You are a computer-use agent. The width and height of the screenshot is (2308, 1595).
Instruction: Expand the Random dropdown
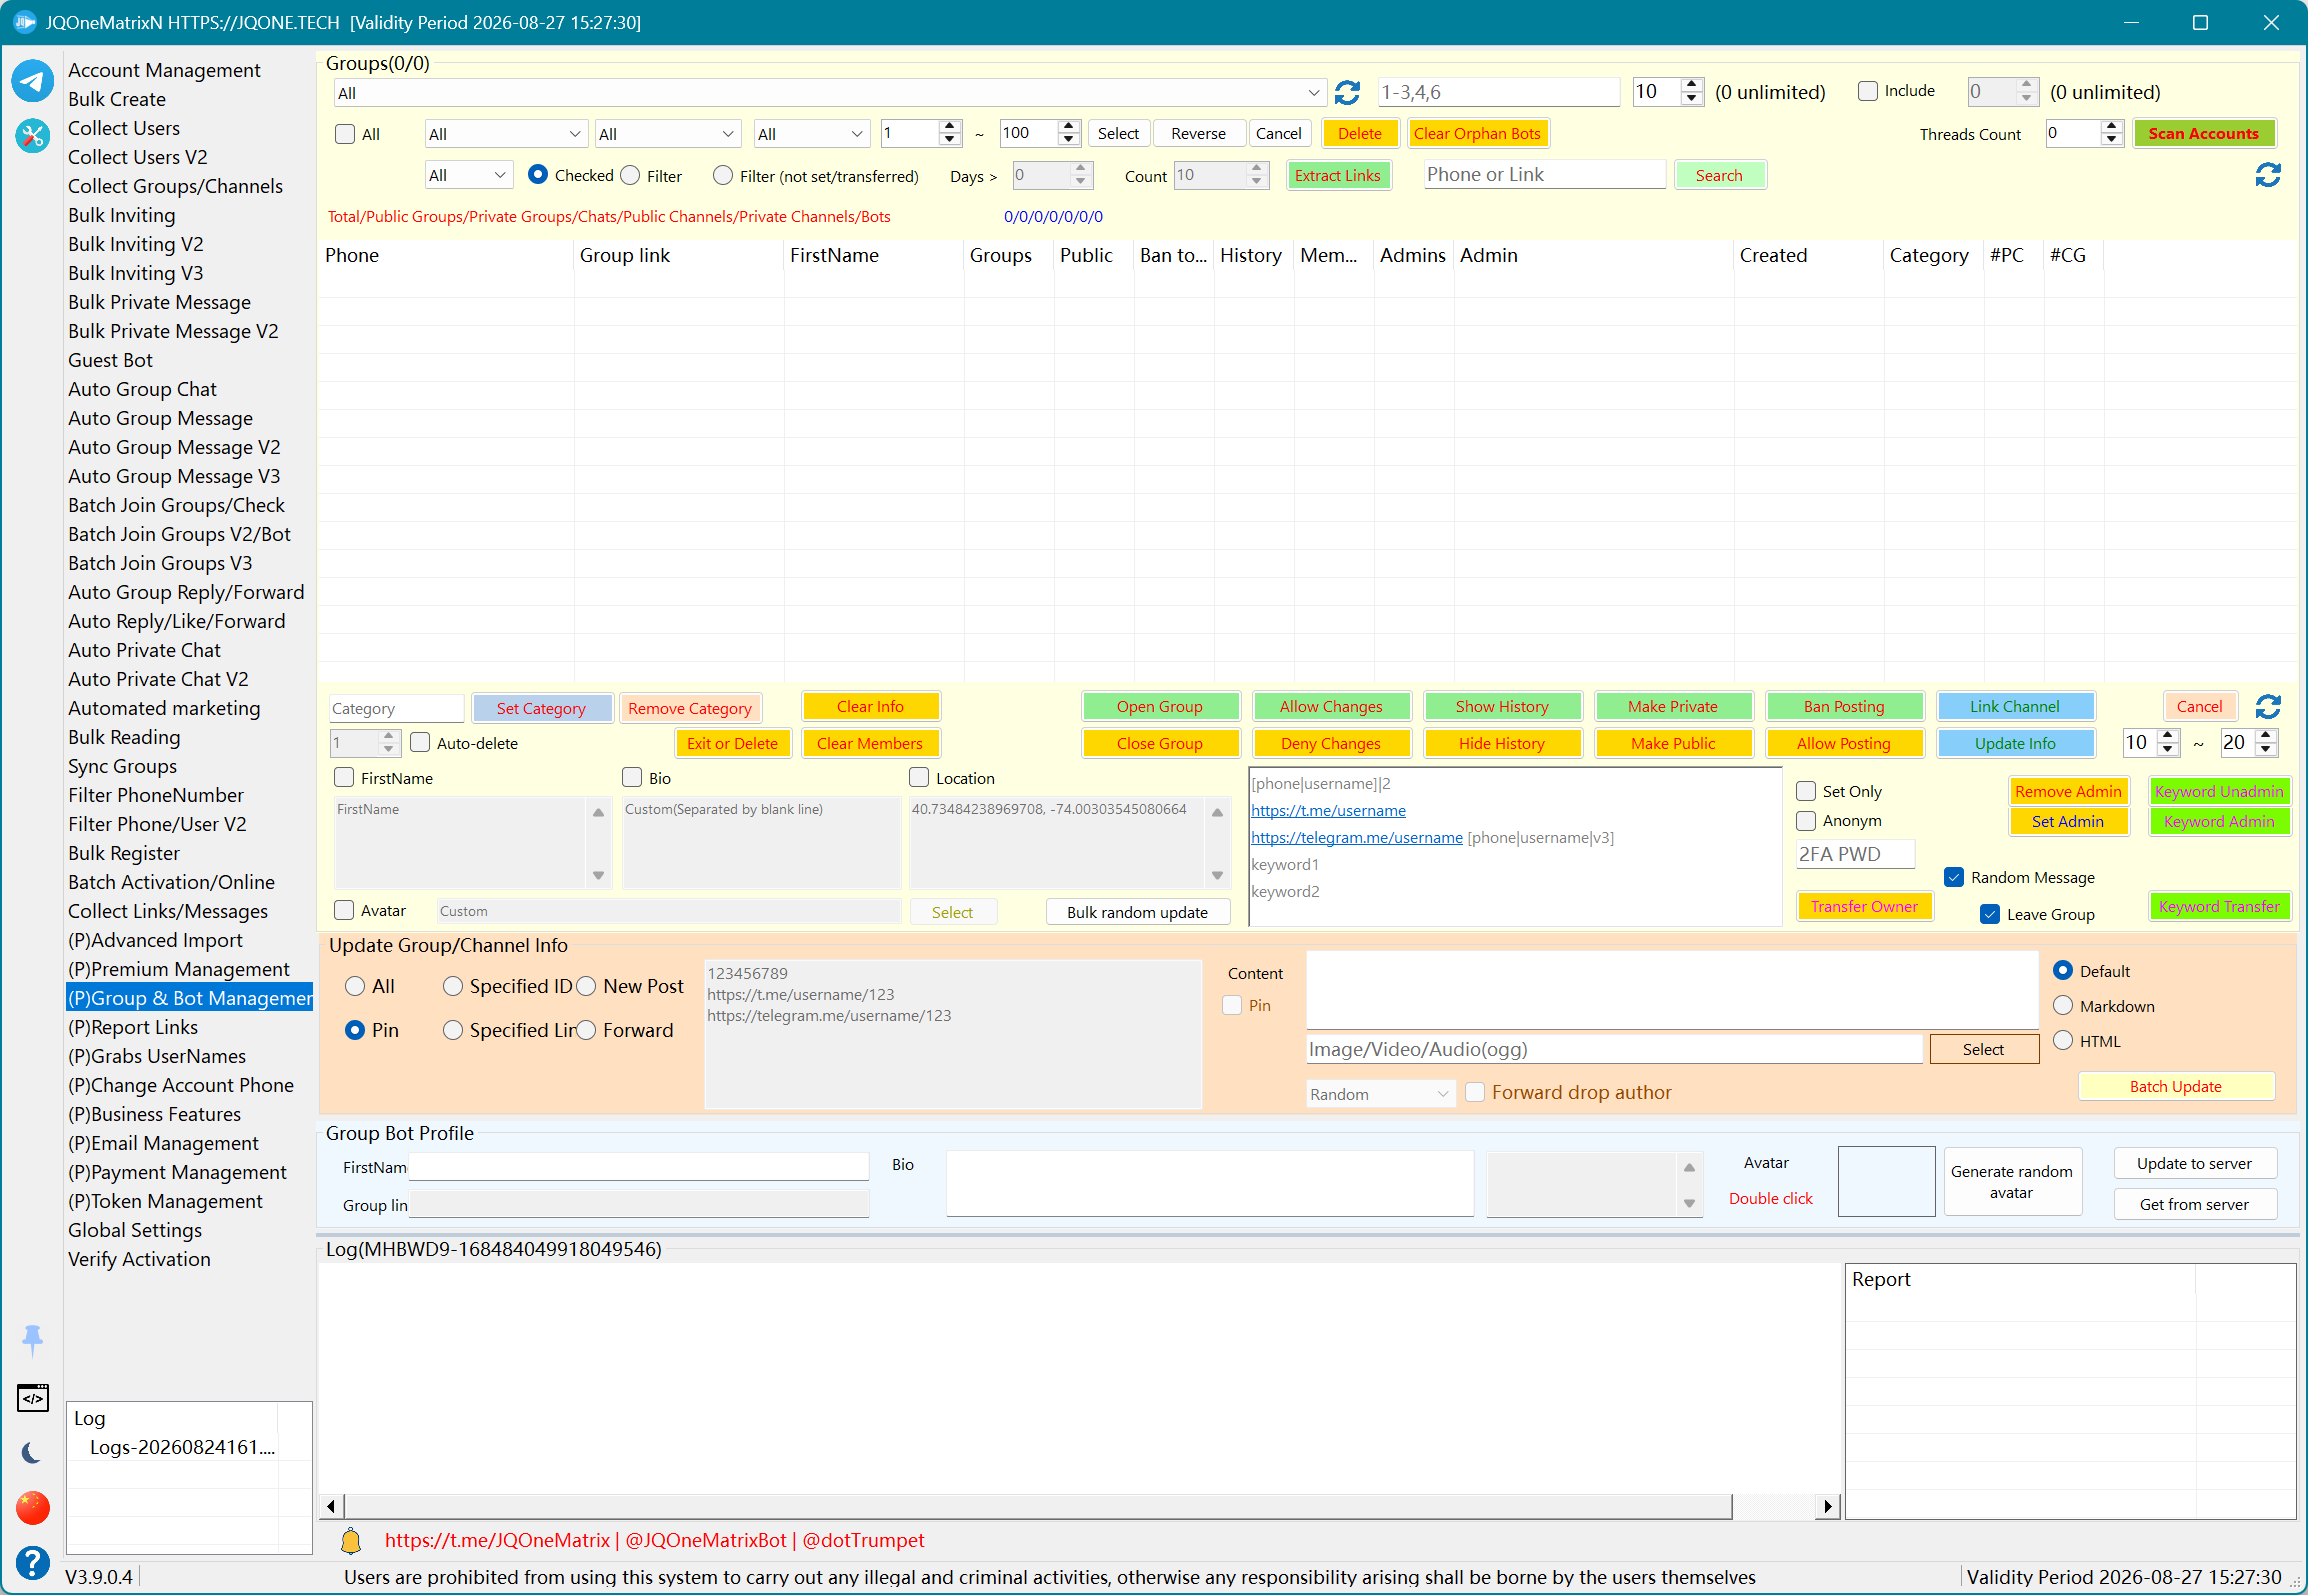pyautogui.click(x=1380, y=1094)
